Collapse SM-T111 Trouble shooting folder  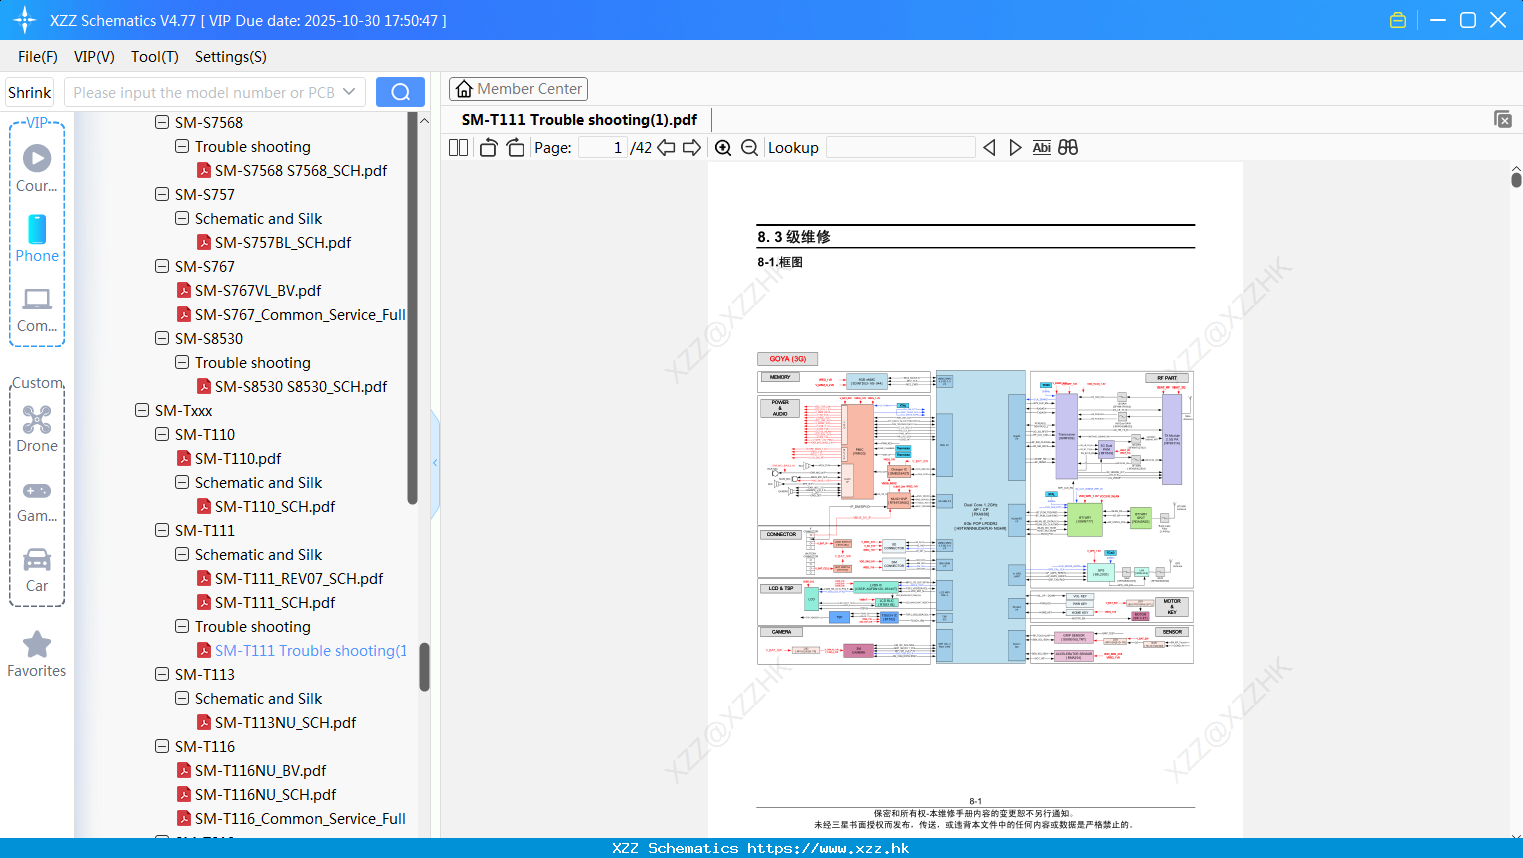tap(182, 626)
